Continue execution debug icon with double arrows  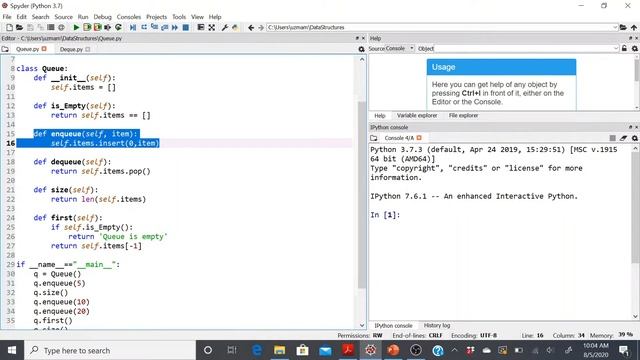click(x=175, y=27)
